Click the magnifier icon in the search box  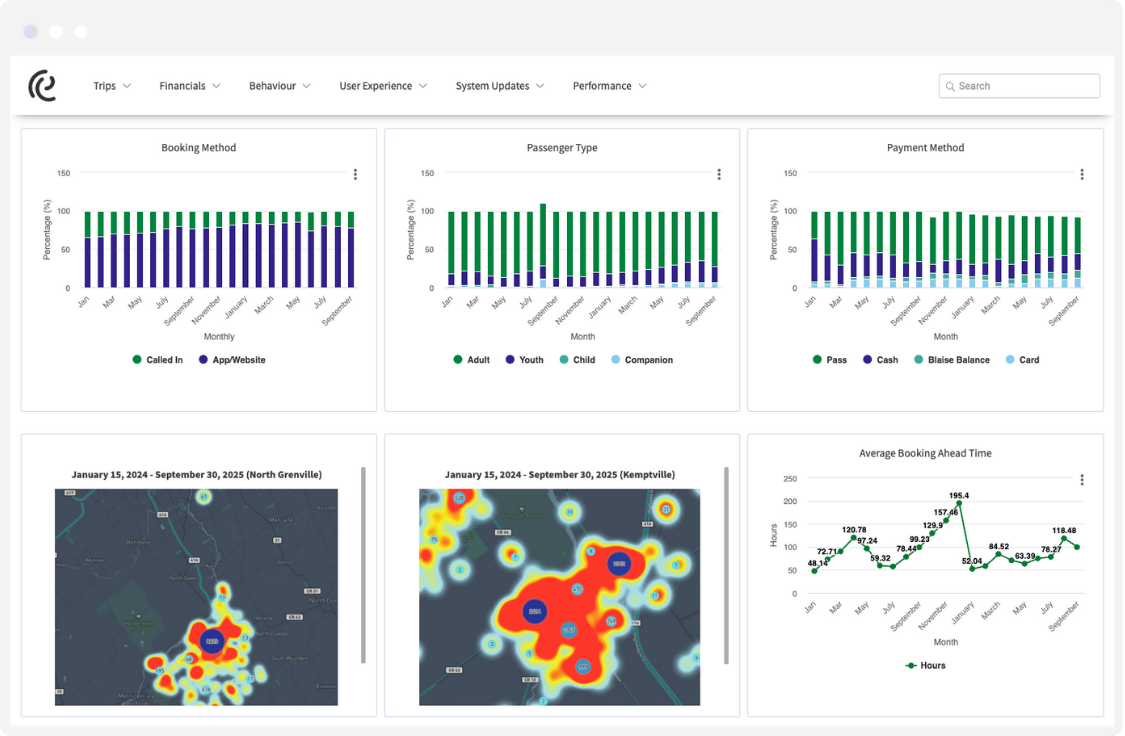coord(950,86)
